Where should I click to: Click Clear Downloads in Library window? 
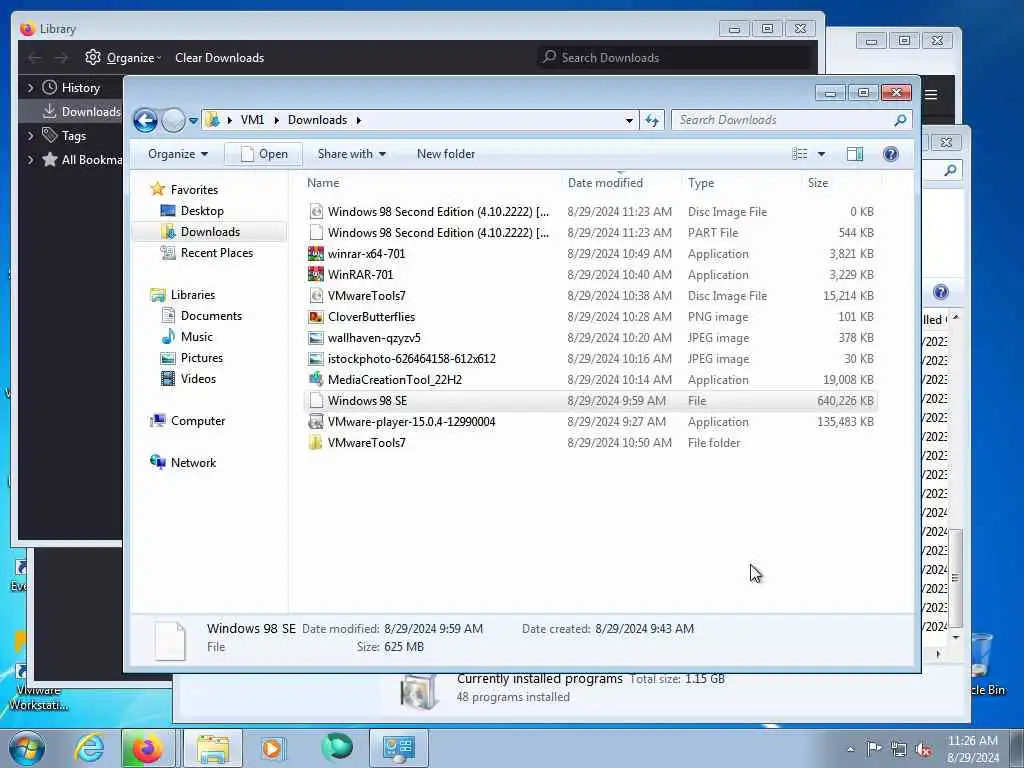(x=219, y=58)
